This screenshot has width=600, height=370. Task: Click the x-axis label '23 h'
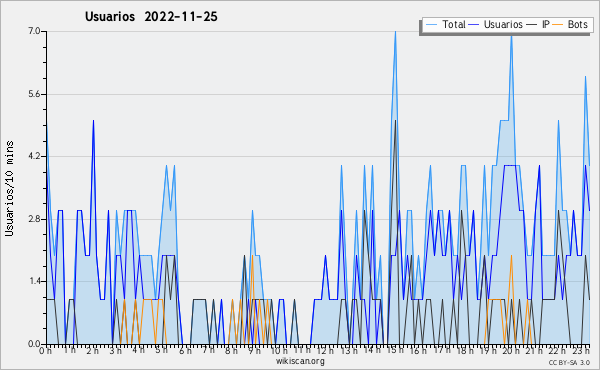tap(581, 351)
